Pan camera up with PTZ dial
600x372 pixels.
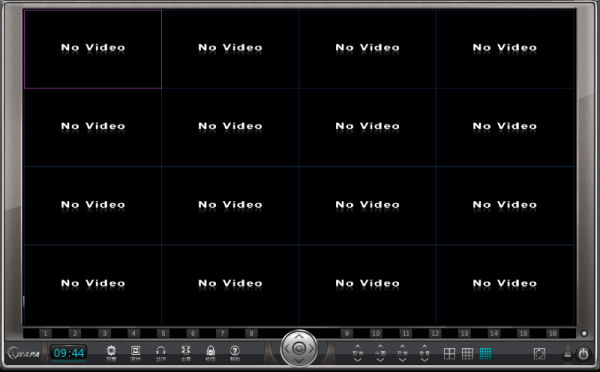pyautogui.click(x=299, y=337)
